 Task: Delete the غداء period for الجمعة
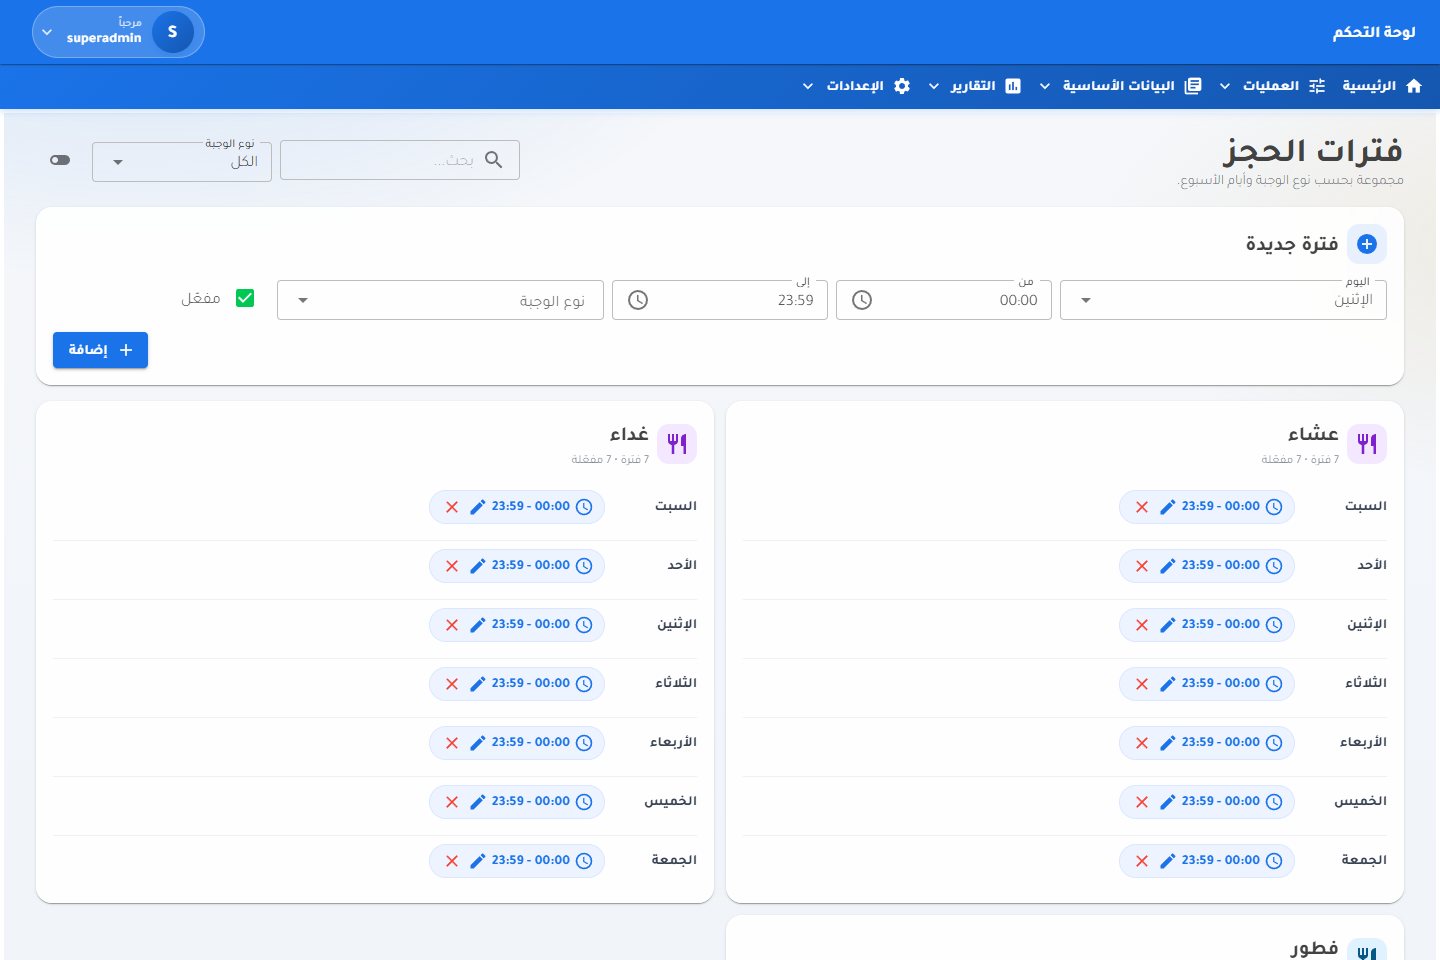coord(452,861)
